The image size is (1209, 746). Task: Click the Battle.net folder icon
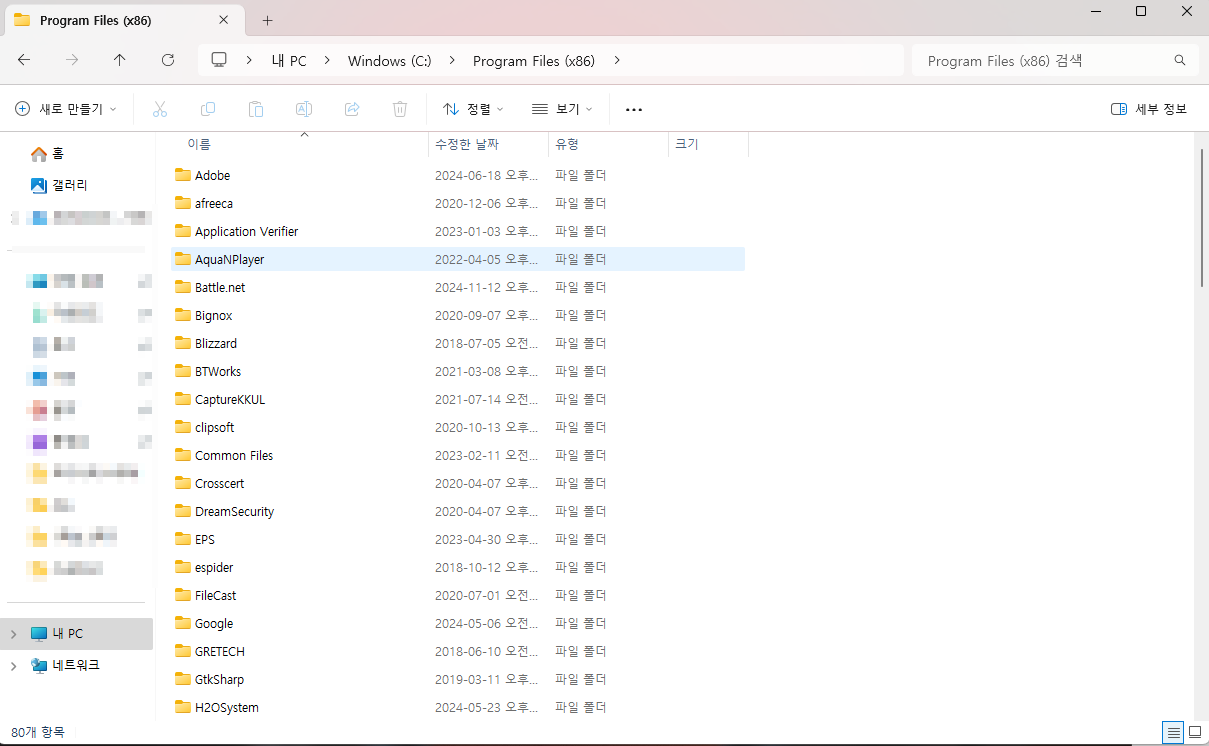tap(182, 287)
